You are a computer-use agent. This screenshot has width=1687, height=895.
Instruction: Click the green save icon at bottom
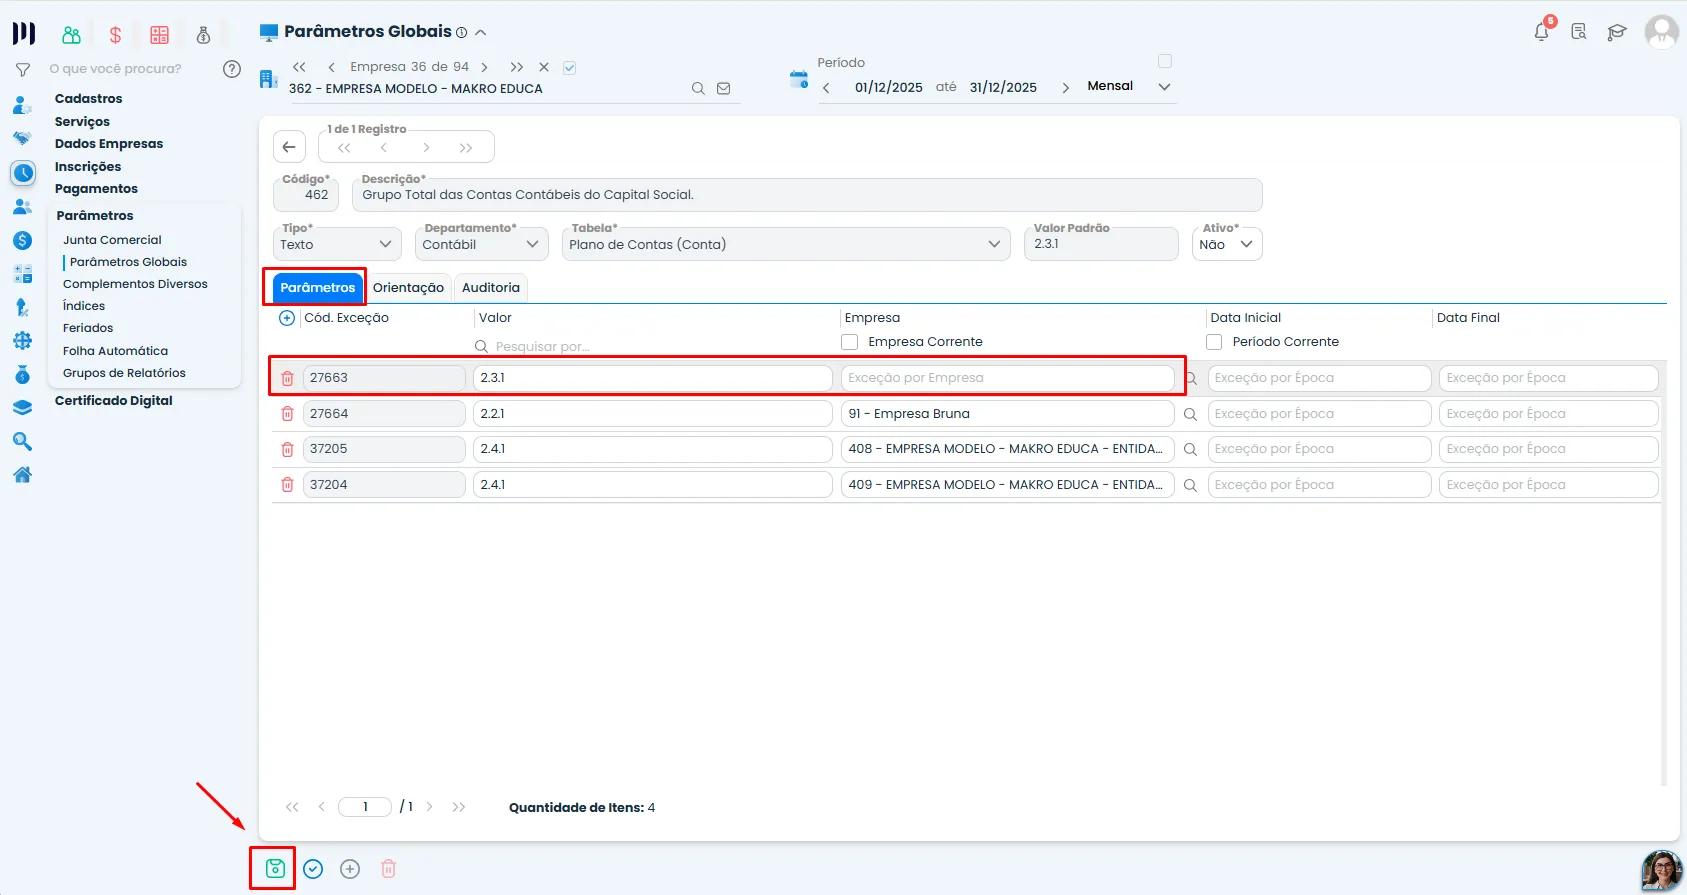(x=275, y=869)
